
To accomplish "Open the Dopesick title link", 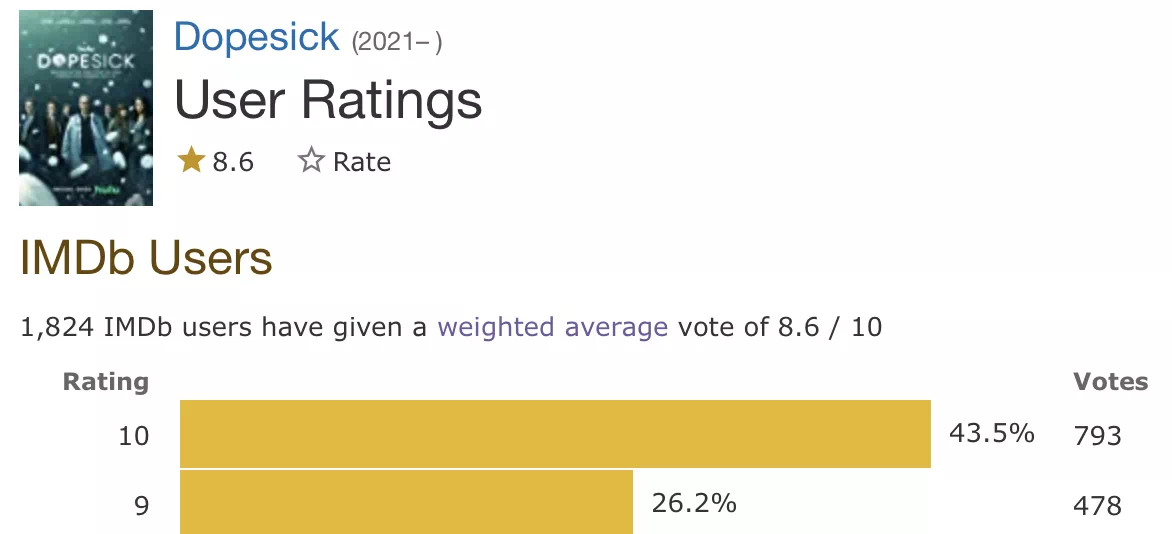I will (x=256, y=37).
